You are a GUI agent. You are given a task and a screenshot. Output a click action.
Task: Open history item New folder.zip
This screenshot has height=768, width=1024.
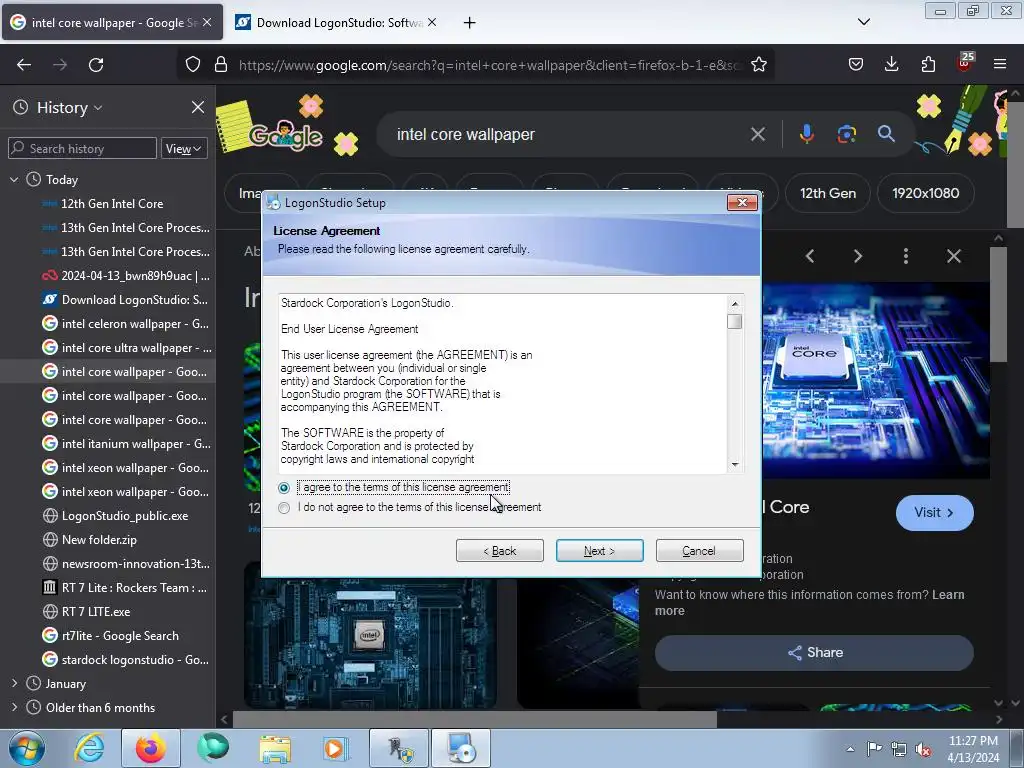coord(99,540)
